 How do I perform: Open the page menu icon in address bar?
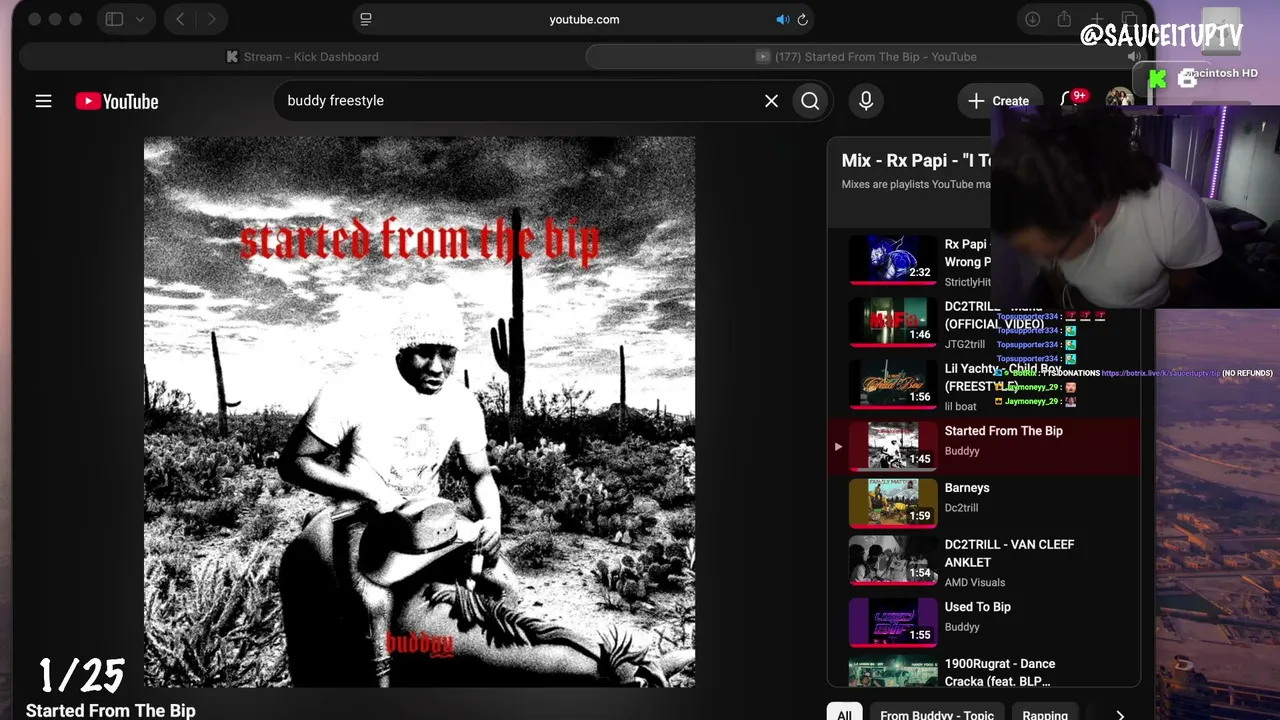[x=366, y=19]
